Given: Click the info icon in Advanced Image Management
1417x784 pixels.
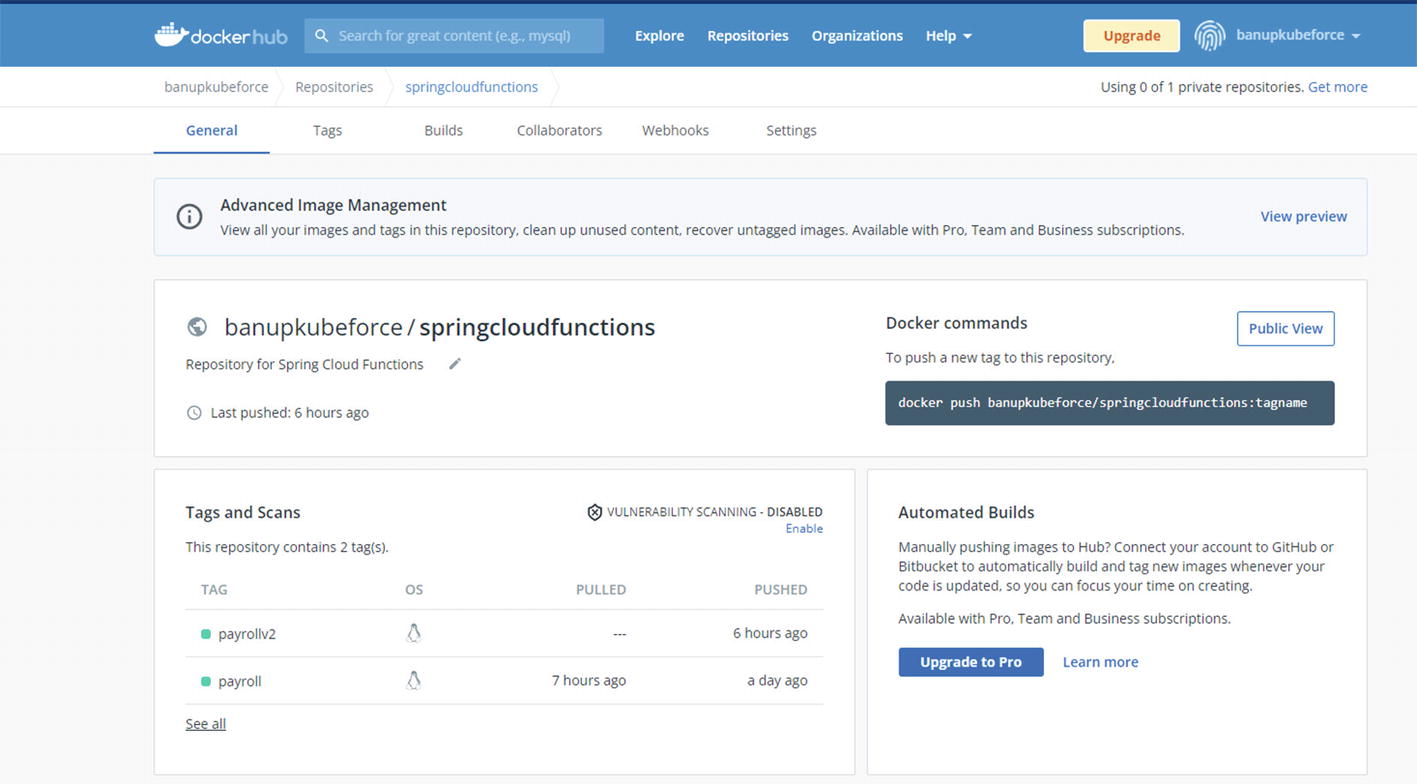Looking at the screenshot, I should click(x=189, y=217).
